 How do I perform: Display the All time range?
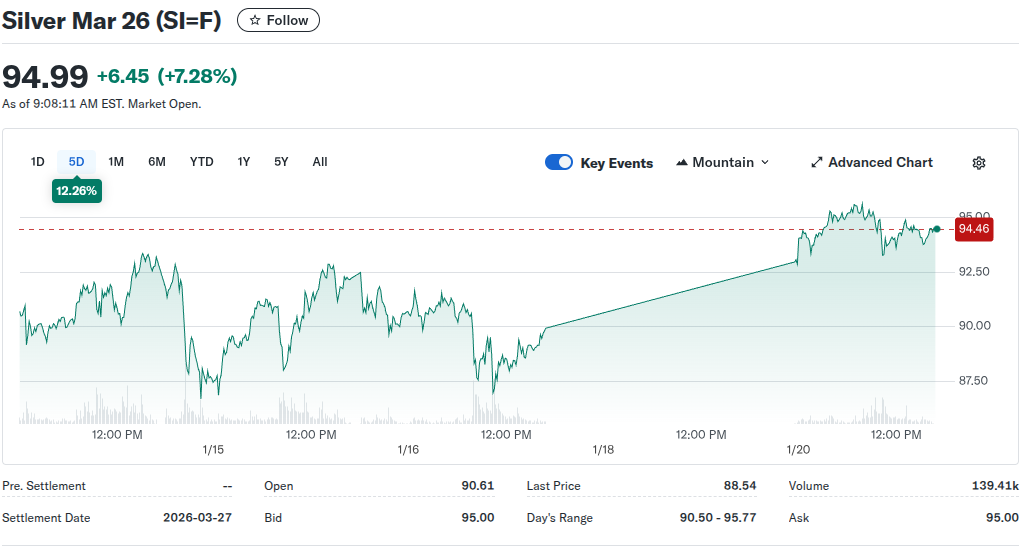[320, 162]
